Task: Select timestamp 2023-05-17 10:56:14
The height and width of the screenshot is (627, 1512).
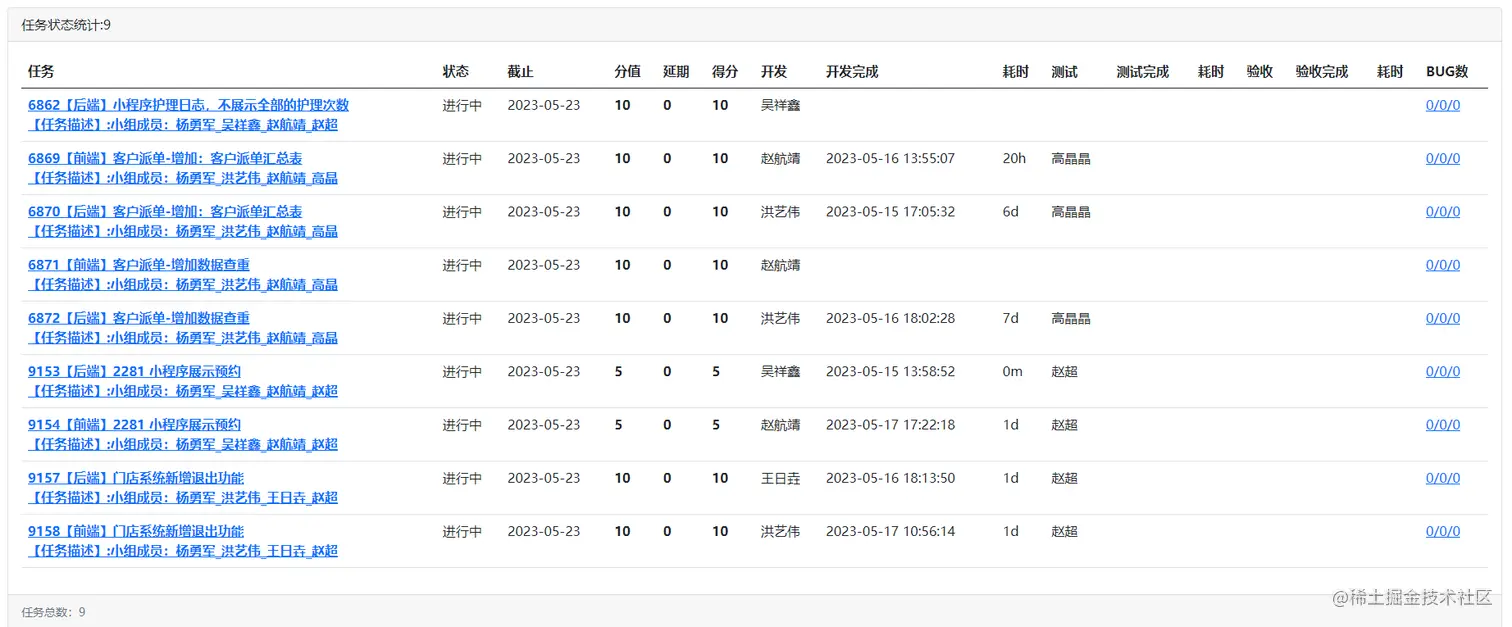Action: 890,531
